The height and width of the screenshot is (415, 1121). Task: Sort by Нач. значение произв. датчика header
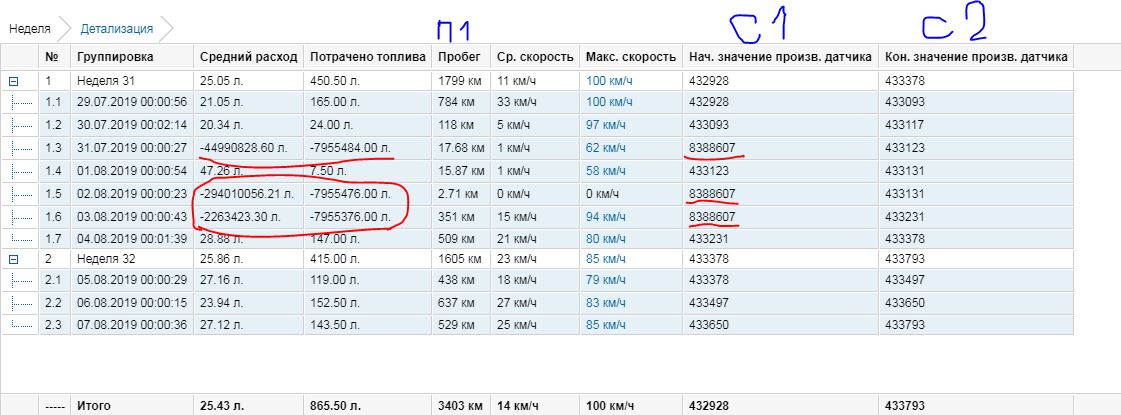pos(780,58)
